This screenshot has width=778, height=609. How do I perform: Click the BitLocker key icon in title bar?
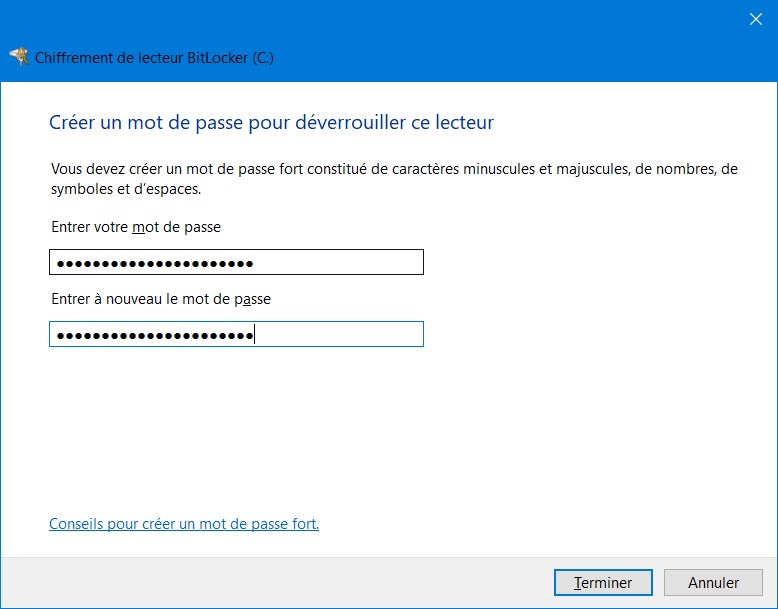pos(19,57)
